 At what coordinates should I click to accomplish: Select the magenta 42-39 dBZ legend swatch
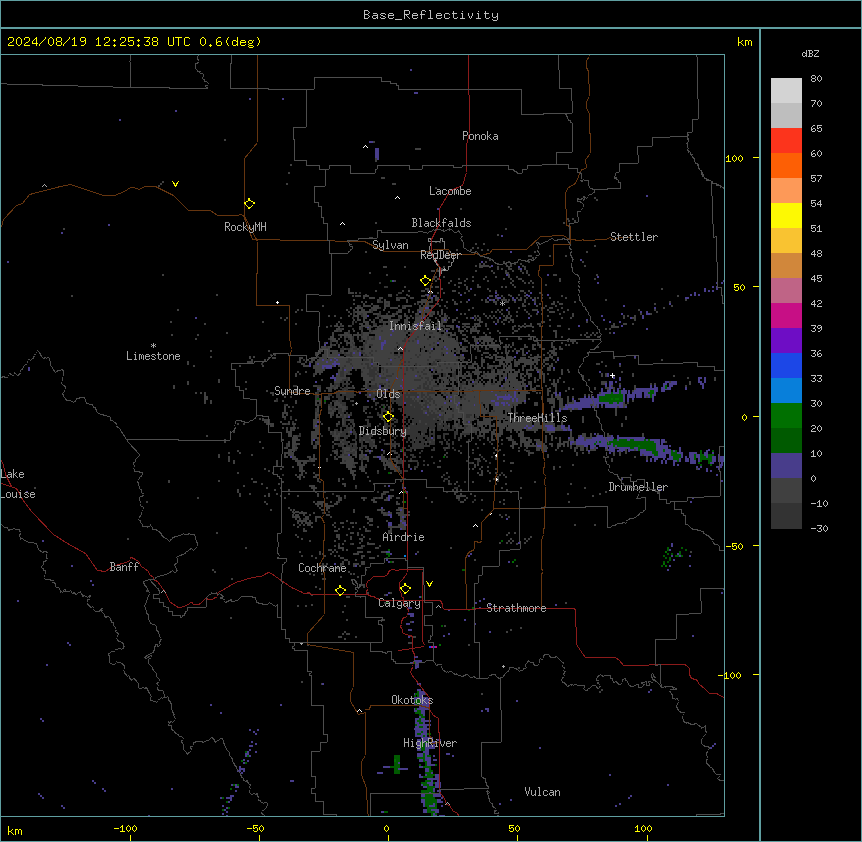coord(786,315)
